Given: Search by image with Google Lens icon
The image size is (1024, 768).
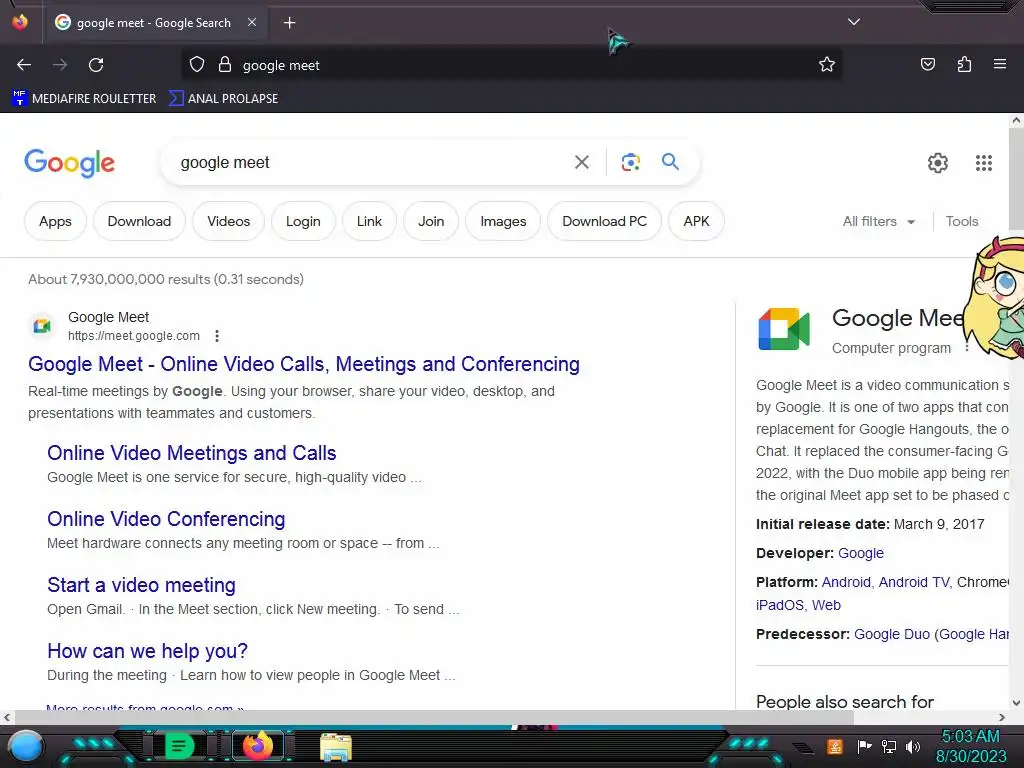Looking at the screenshot, I should pyautogui.click(x=630, y=162).
